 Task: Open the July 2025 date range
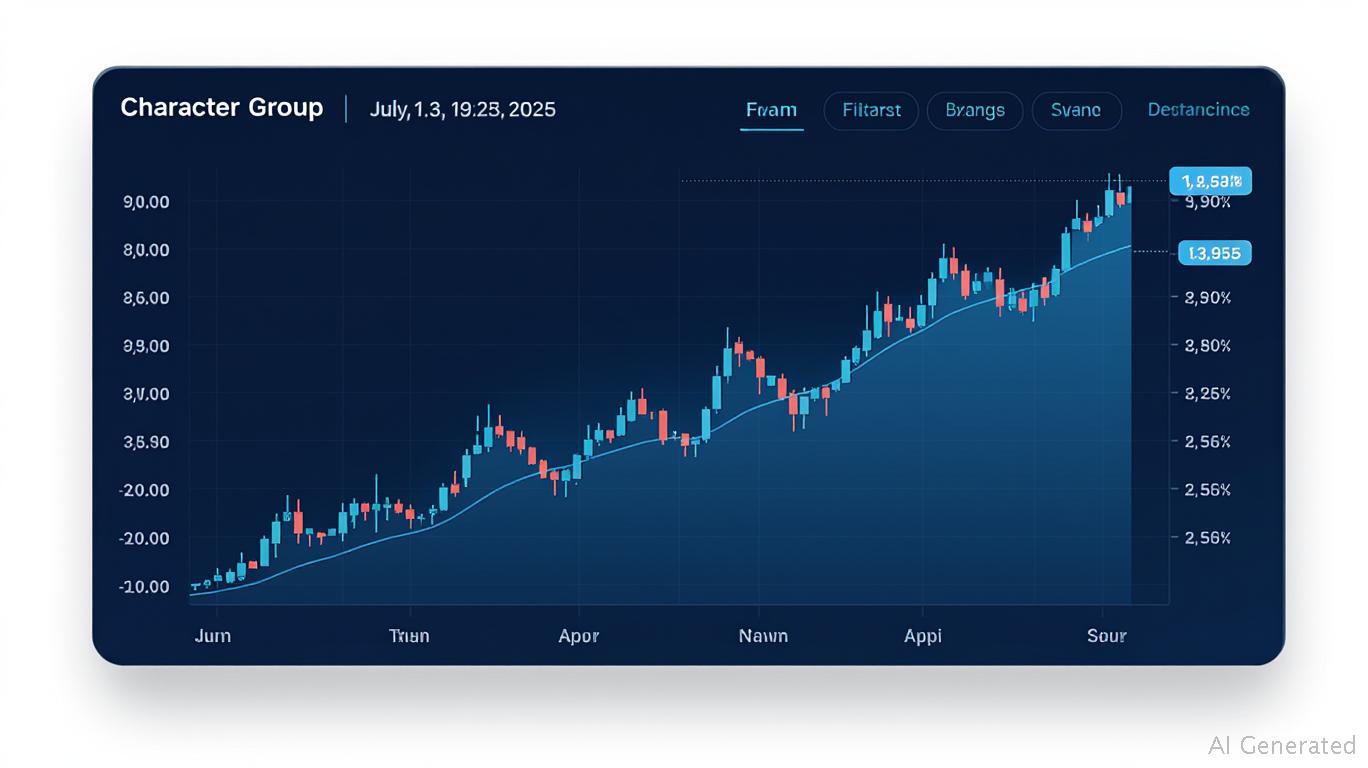click(462, 109)
